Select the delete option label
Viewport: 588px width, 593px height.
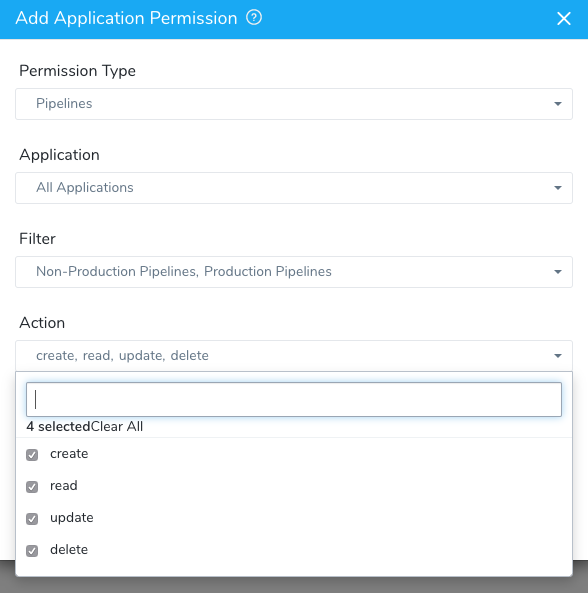coord(69,550)
